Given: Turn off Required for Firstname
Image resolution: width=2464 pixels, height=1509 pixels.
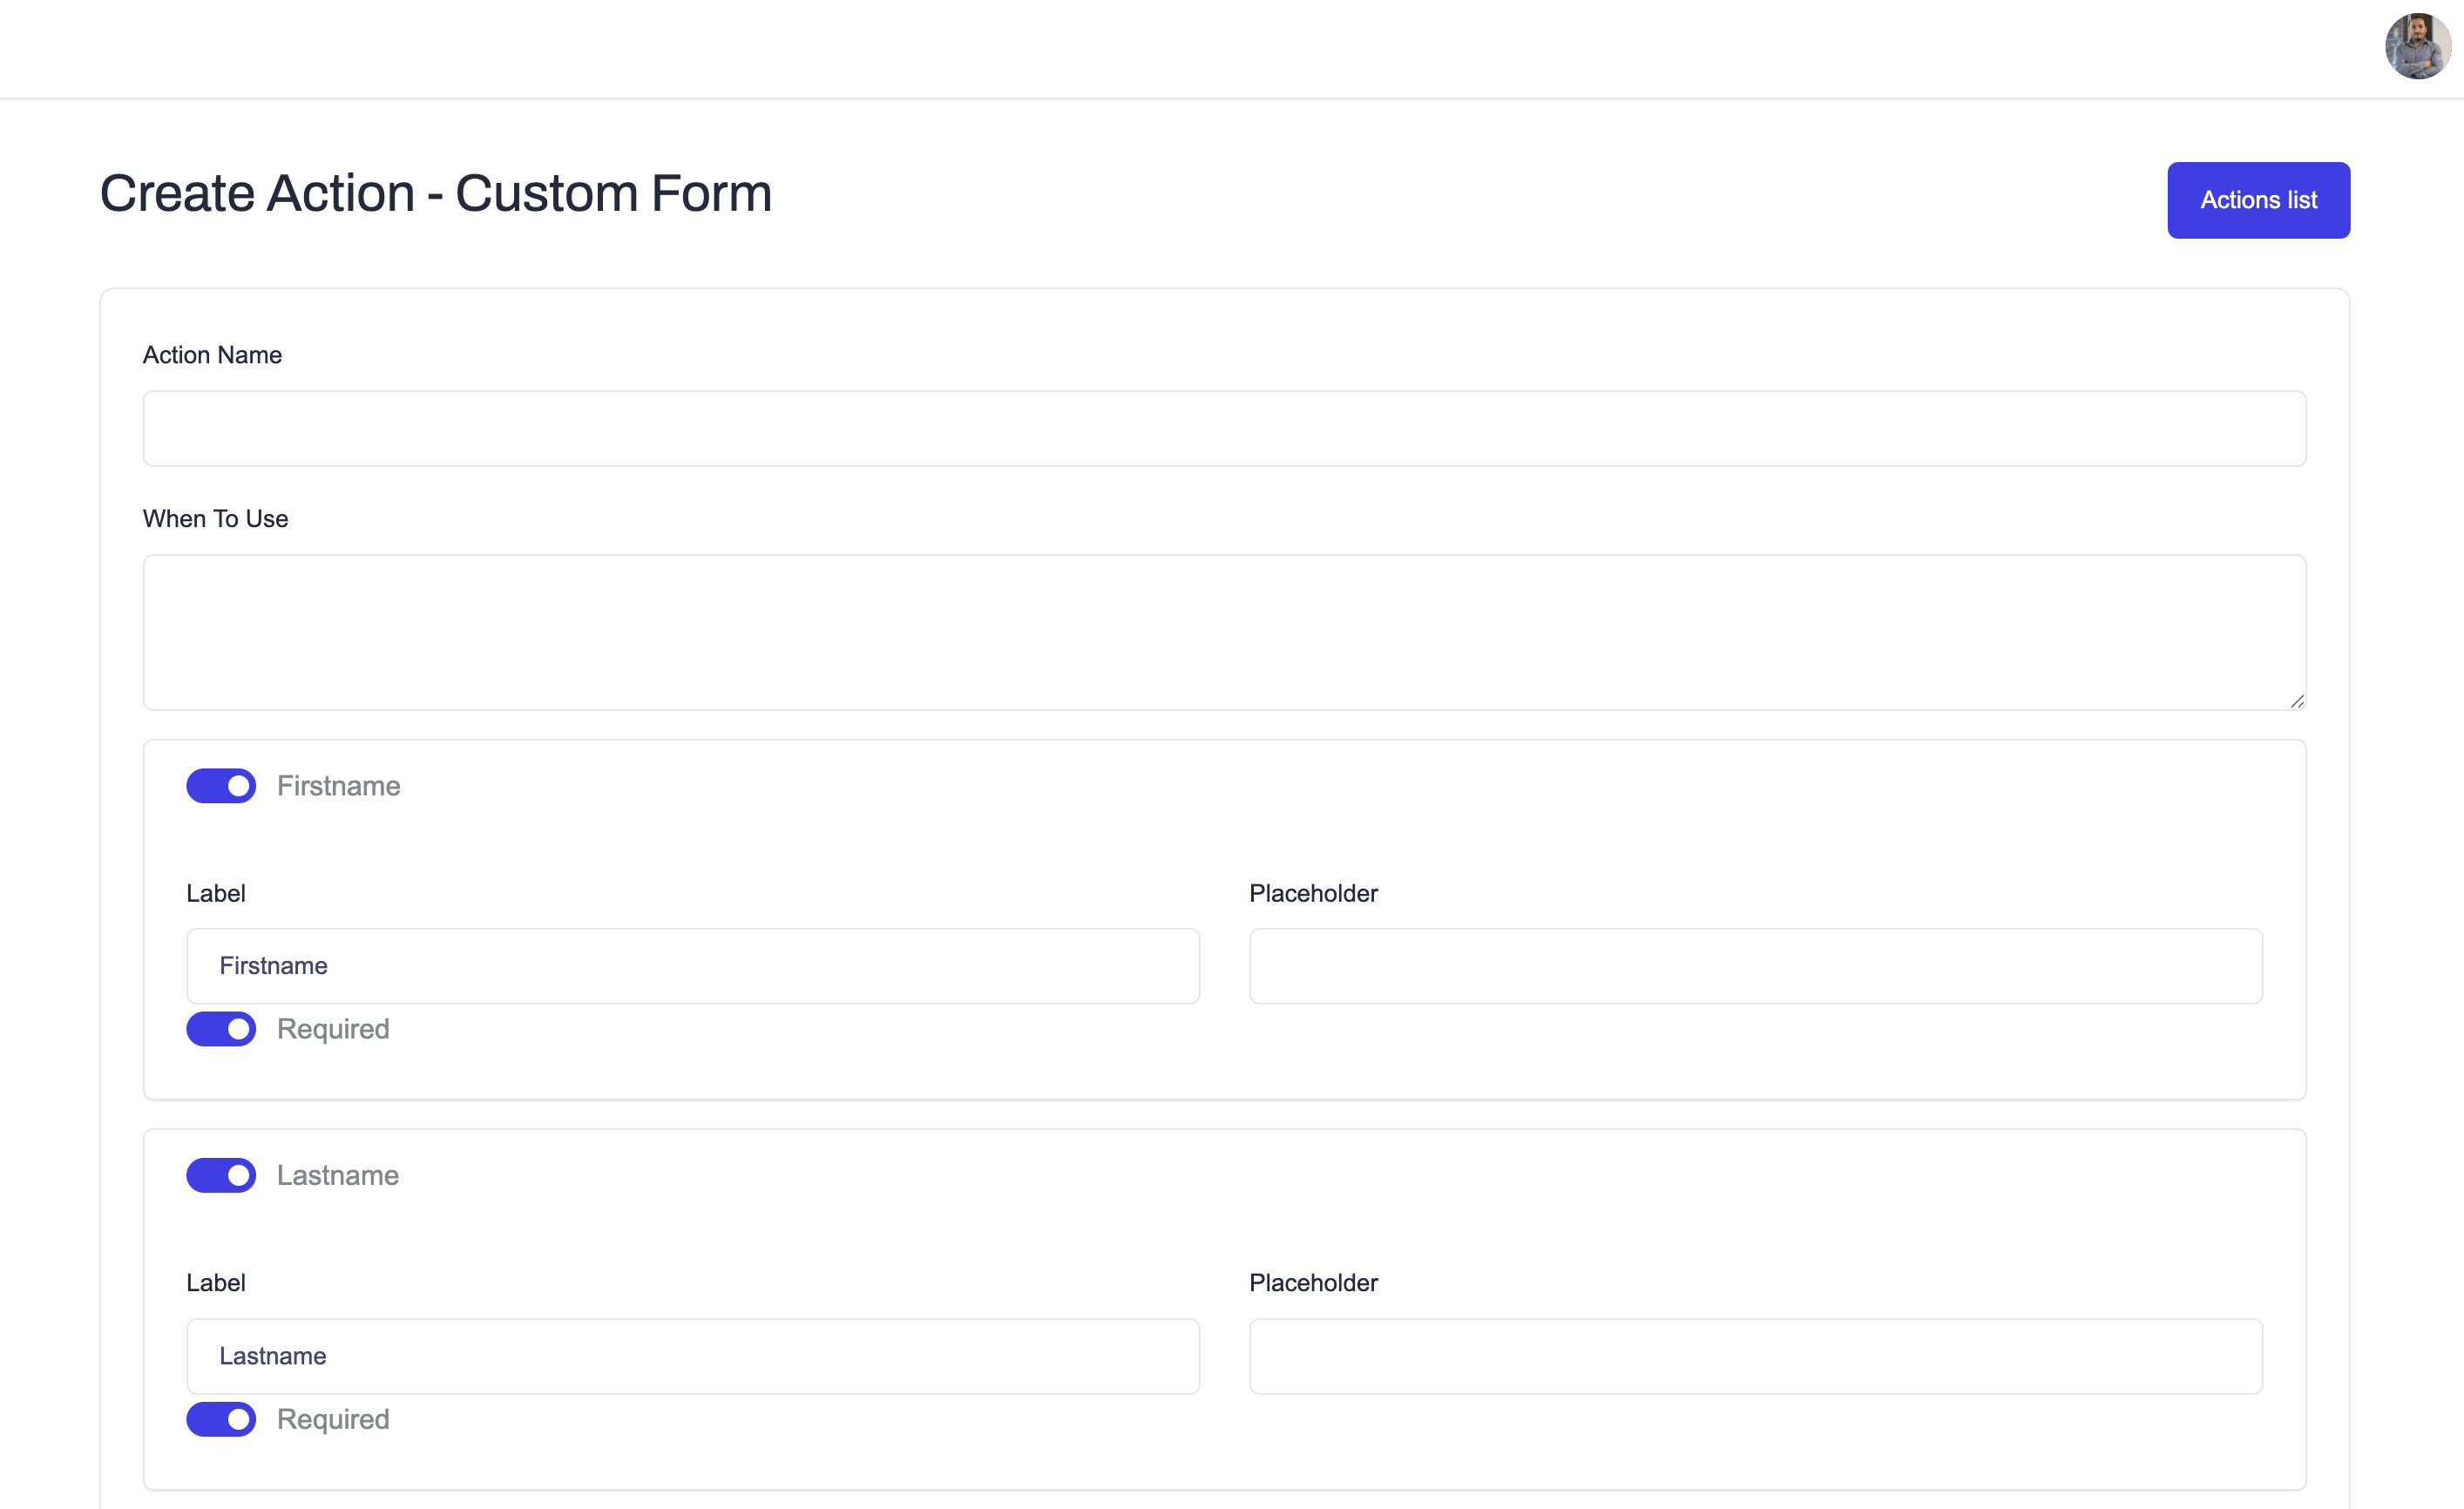Looking at the screenshot, I should 221,1029.
